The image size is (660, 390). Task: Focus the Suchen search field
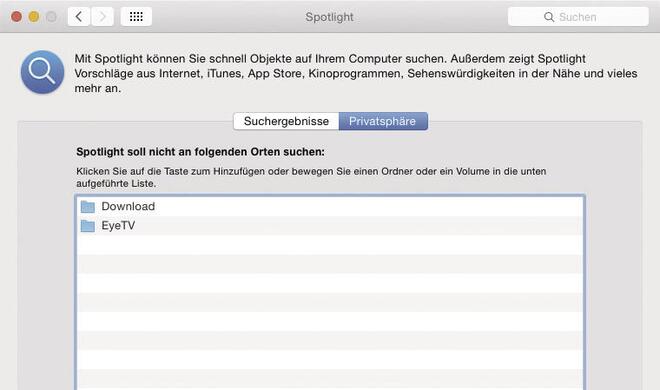click(578, 17)
